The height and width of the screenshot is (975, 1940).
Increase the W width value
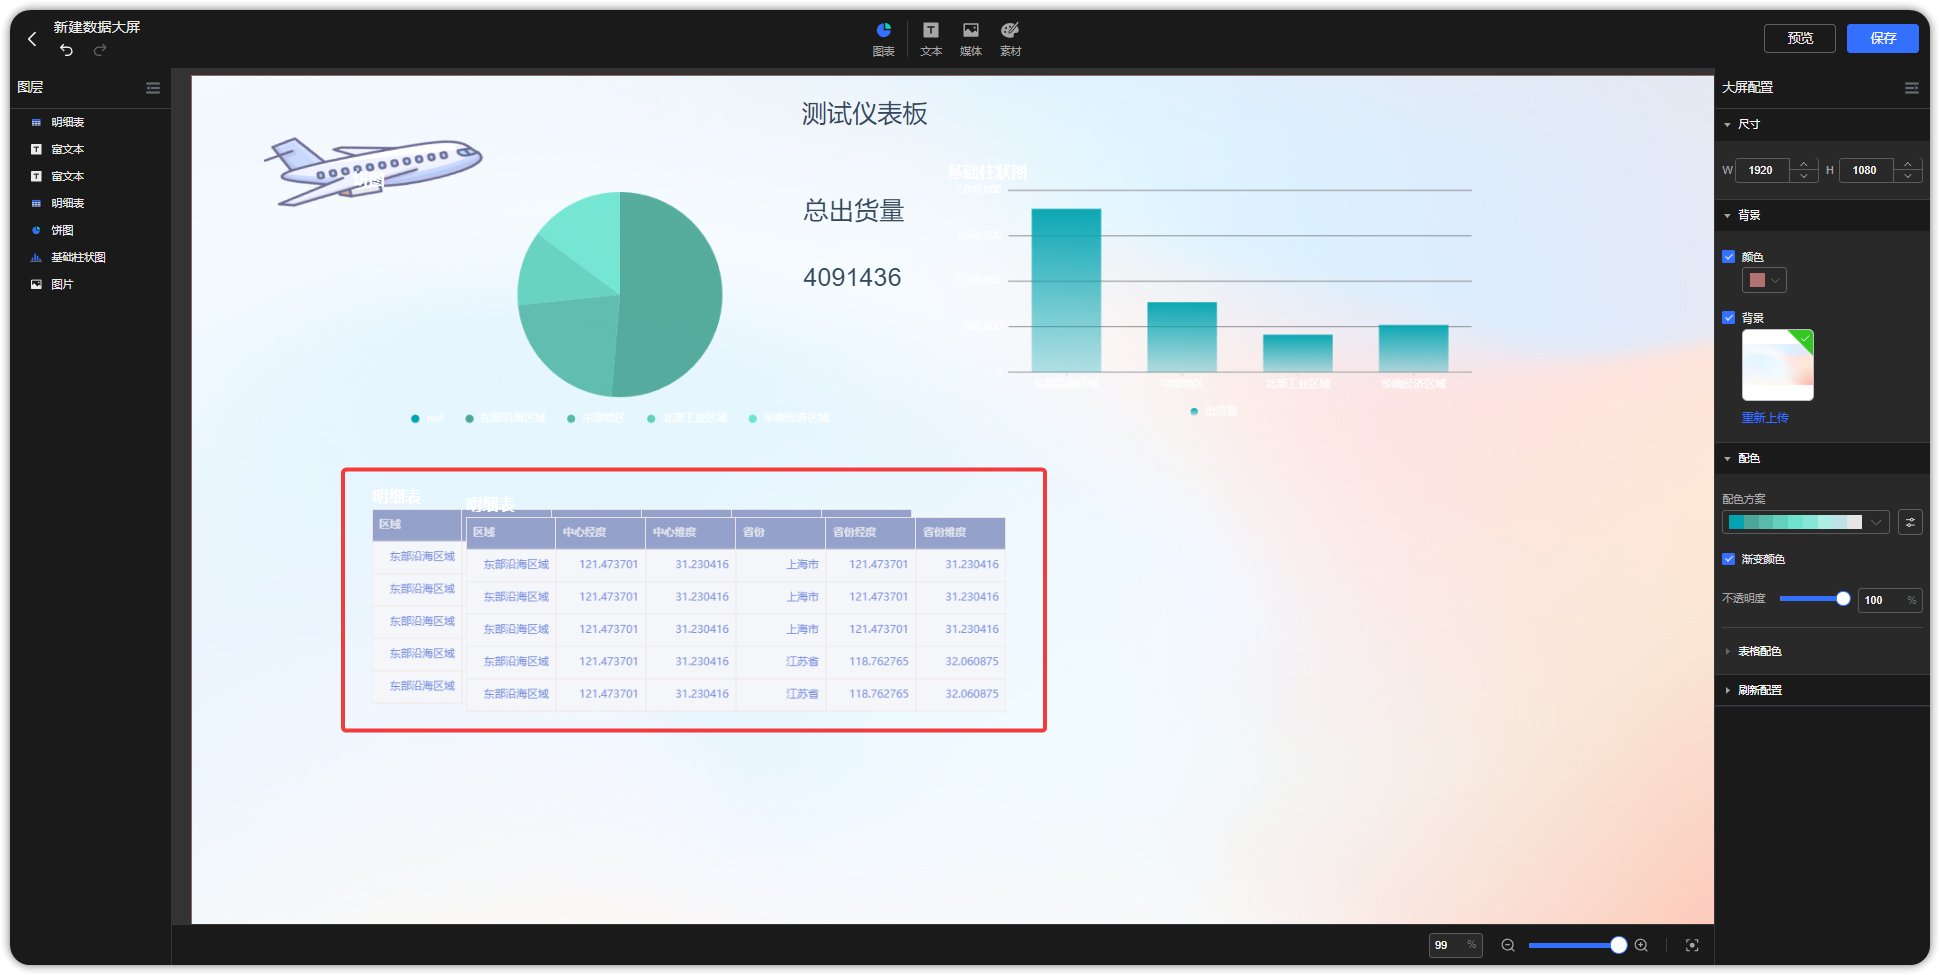1804,164
